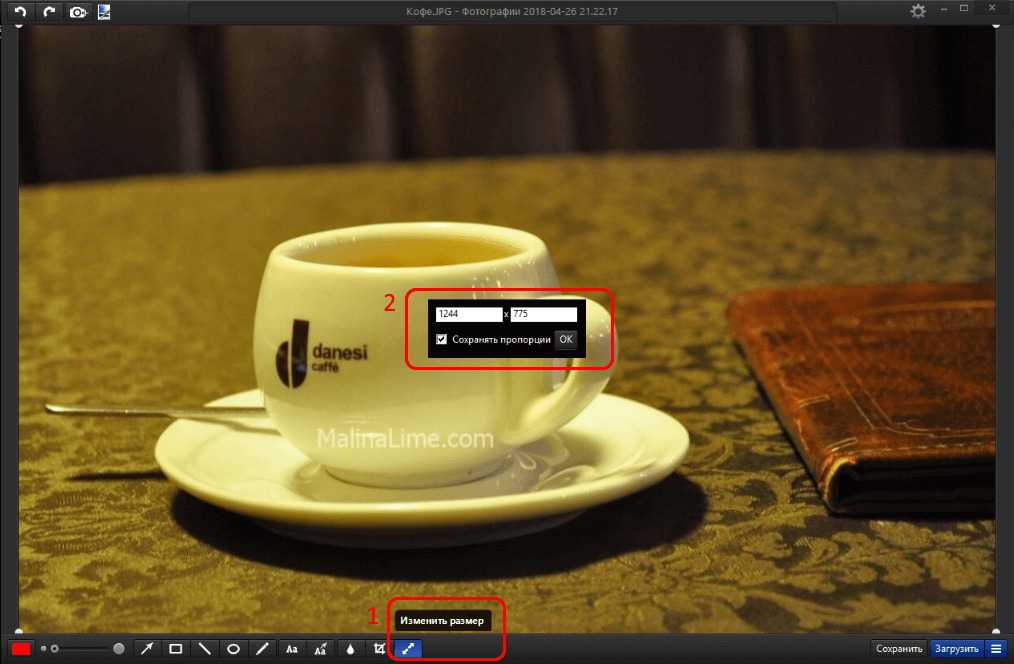This screenshot has width=1014, height=664.
Task: Expand the menu next to 'Загрузить'
Action: point(996,649)
